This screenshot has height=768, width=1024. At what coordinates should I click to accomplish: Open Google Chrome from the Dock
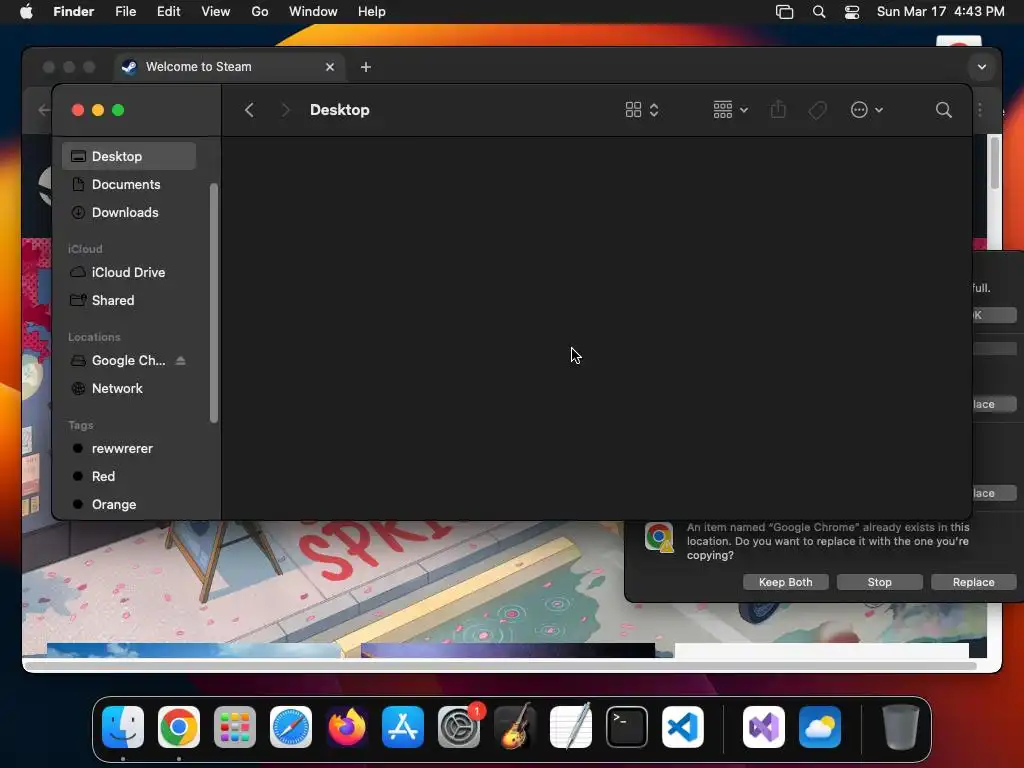[x=179, y=727]
